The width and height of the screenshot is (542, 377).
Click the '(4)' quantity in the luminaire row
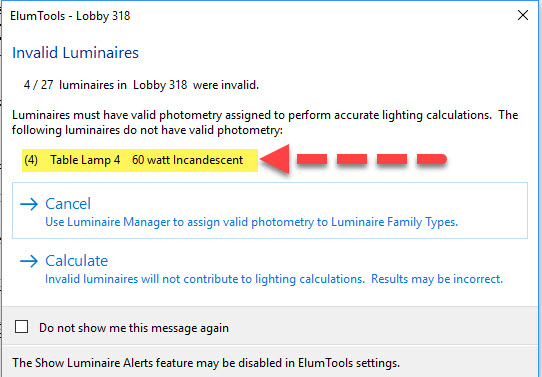click(x=31, y=160)
